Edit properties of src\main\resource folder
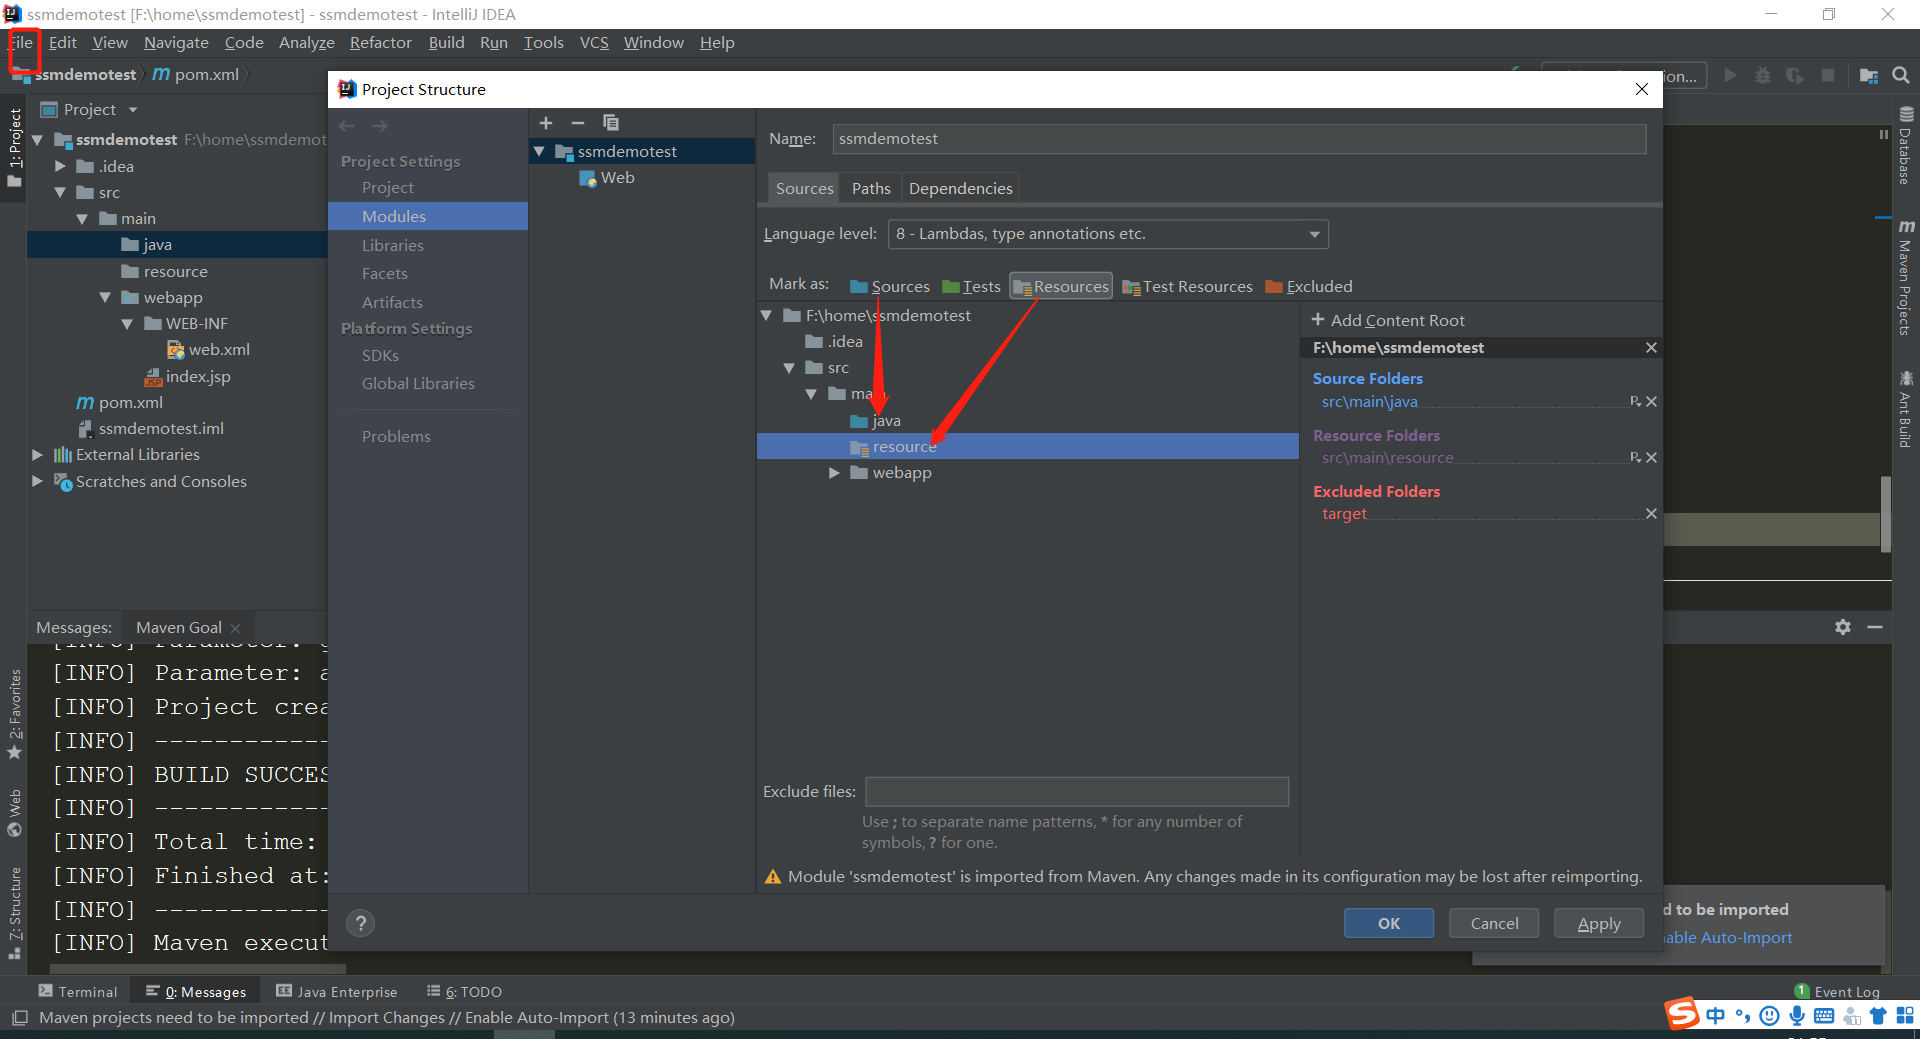This screenshot has height=1039, width=1920. pos(1635,457)
